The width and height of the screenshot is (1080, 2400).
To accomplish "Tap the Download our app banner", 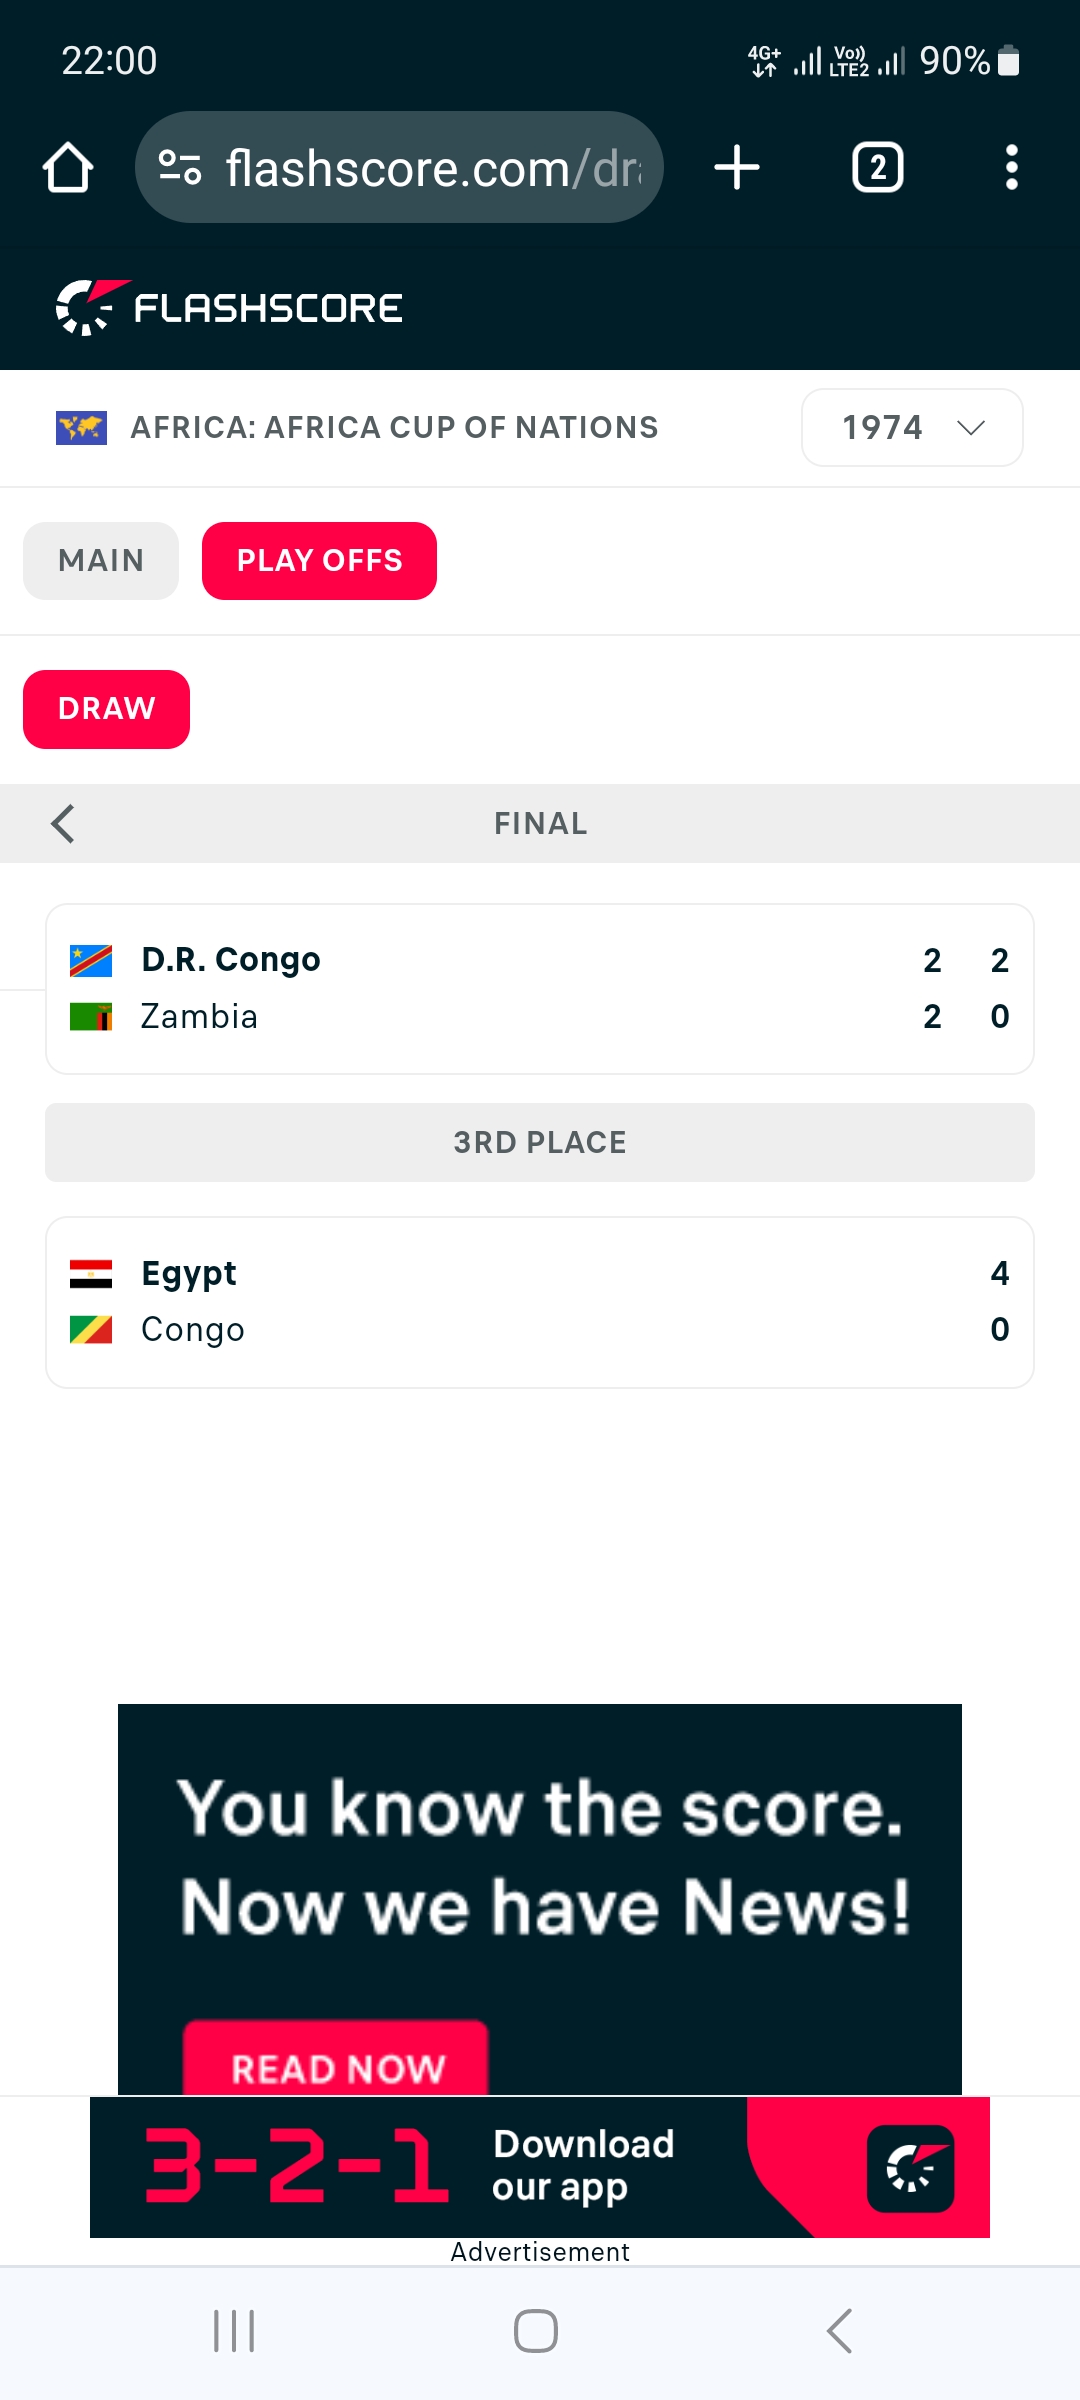I will (x=540, y=2167).
